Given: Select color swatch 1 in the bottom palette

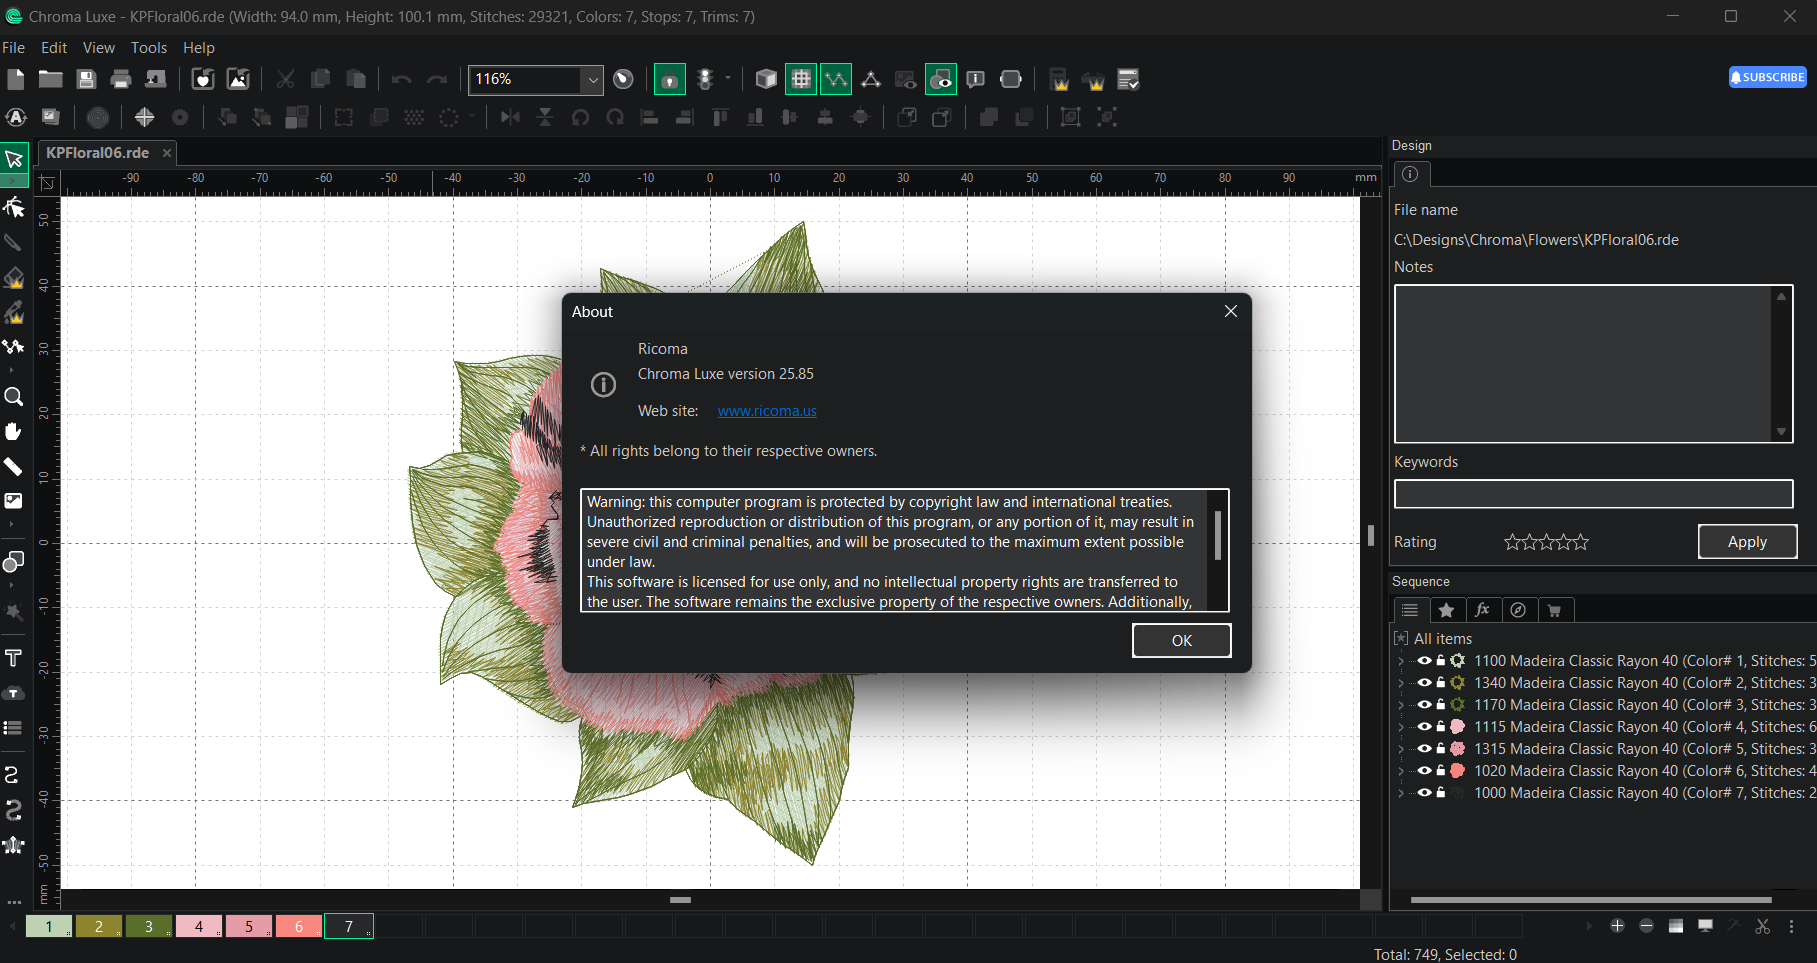Looking at the screenshot, I should tap(48, 926).
